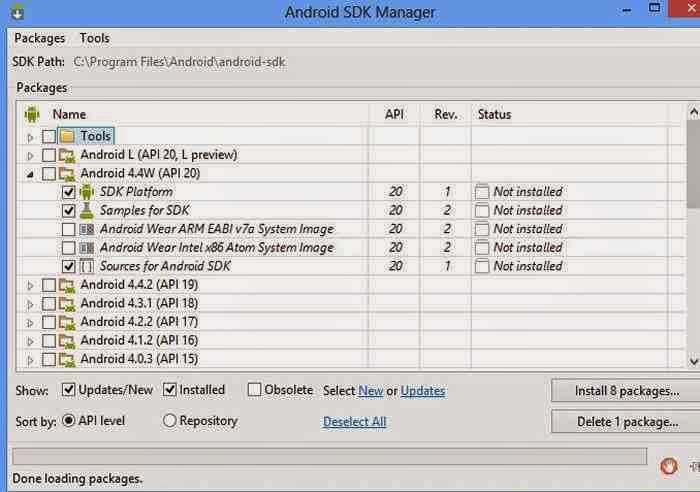The height and width of the screenshot is (492, 700).
Task: Select the Repository sort radio button
Action: point(169,421)
